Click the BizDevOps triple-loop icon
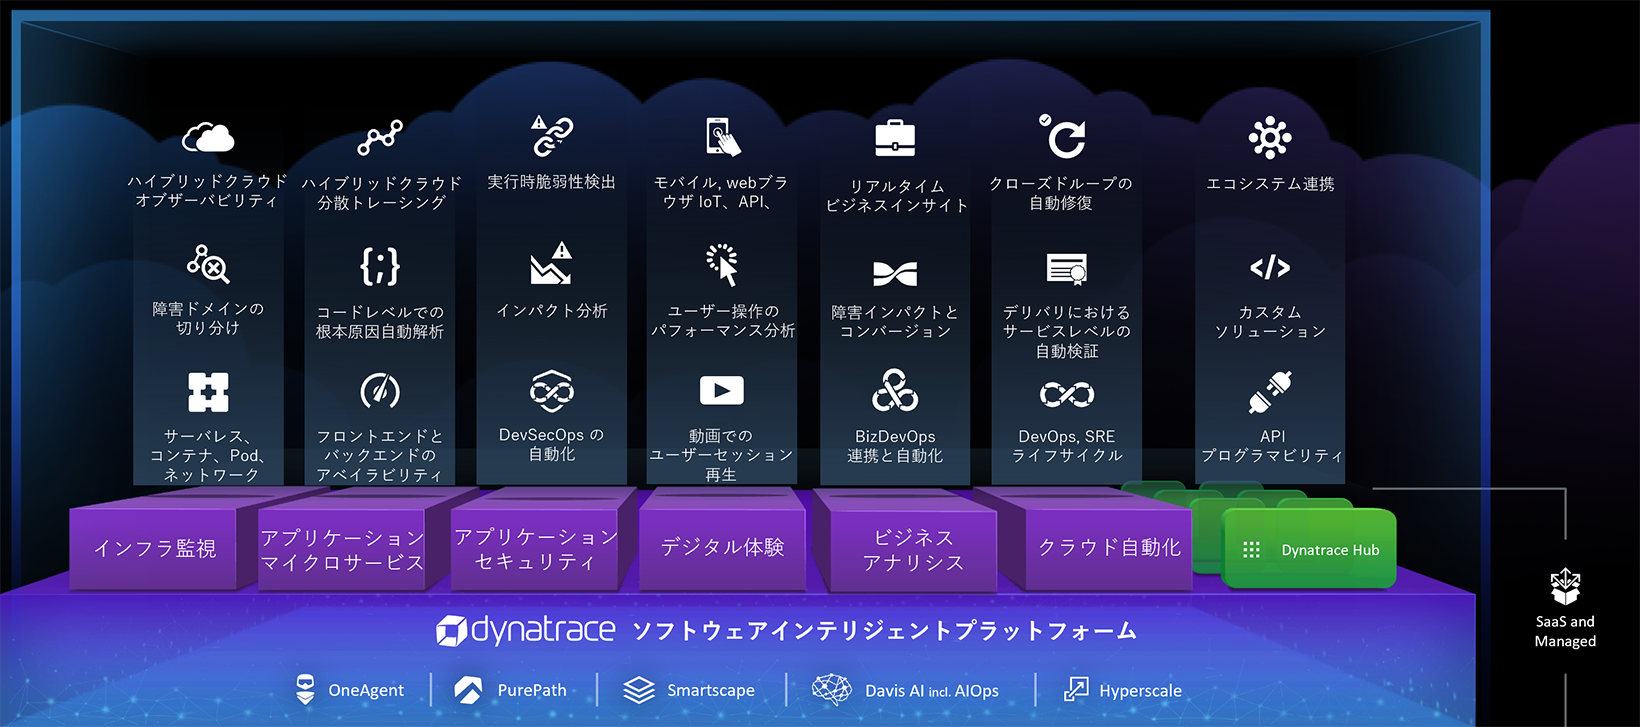The image size is (1640, 727). pyautogui.click(x=895, y=390)
